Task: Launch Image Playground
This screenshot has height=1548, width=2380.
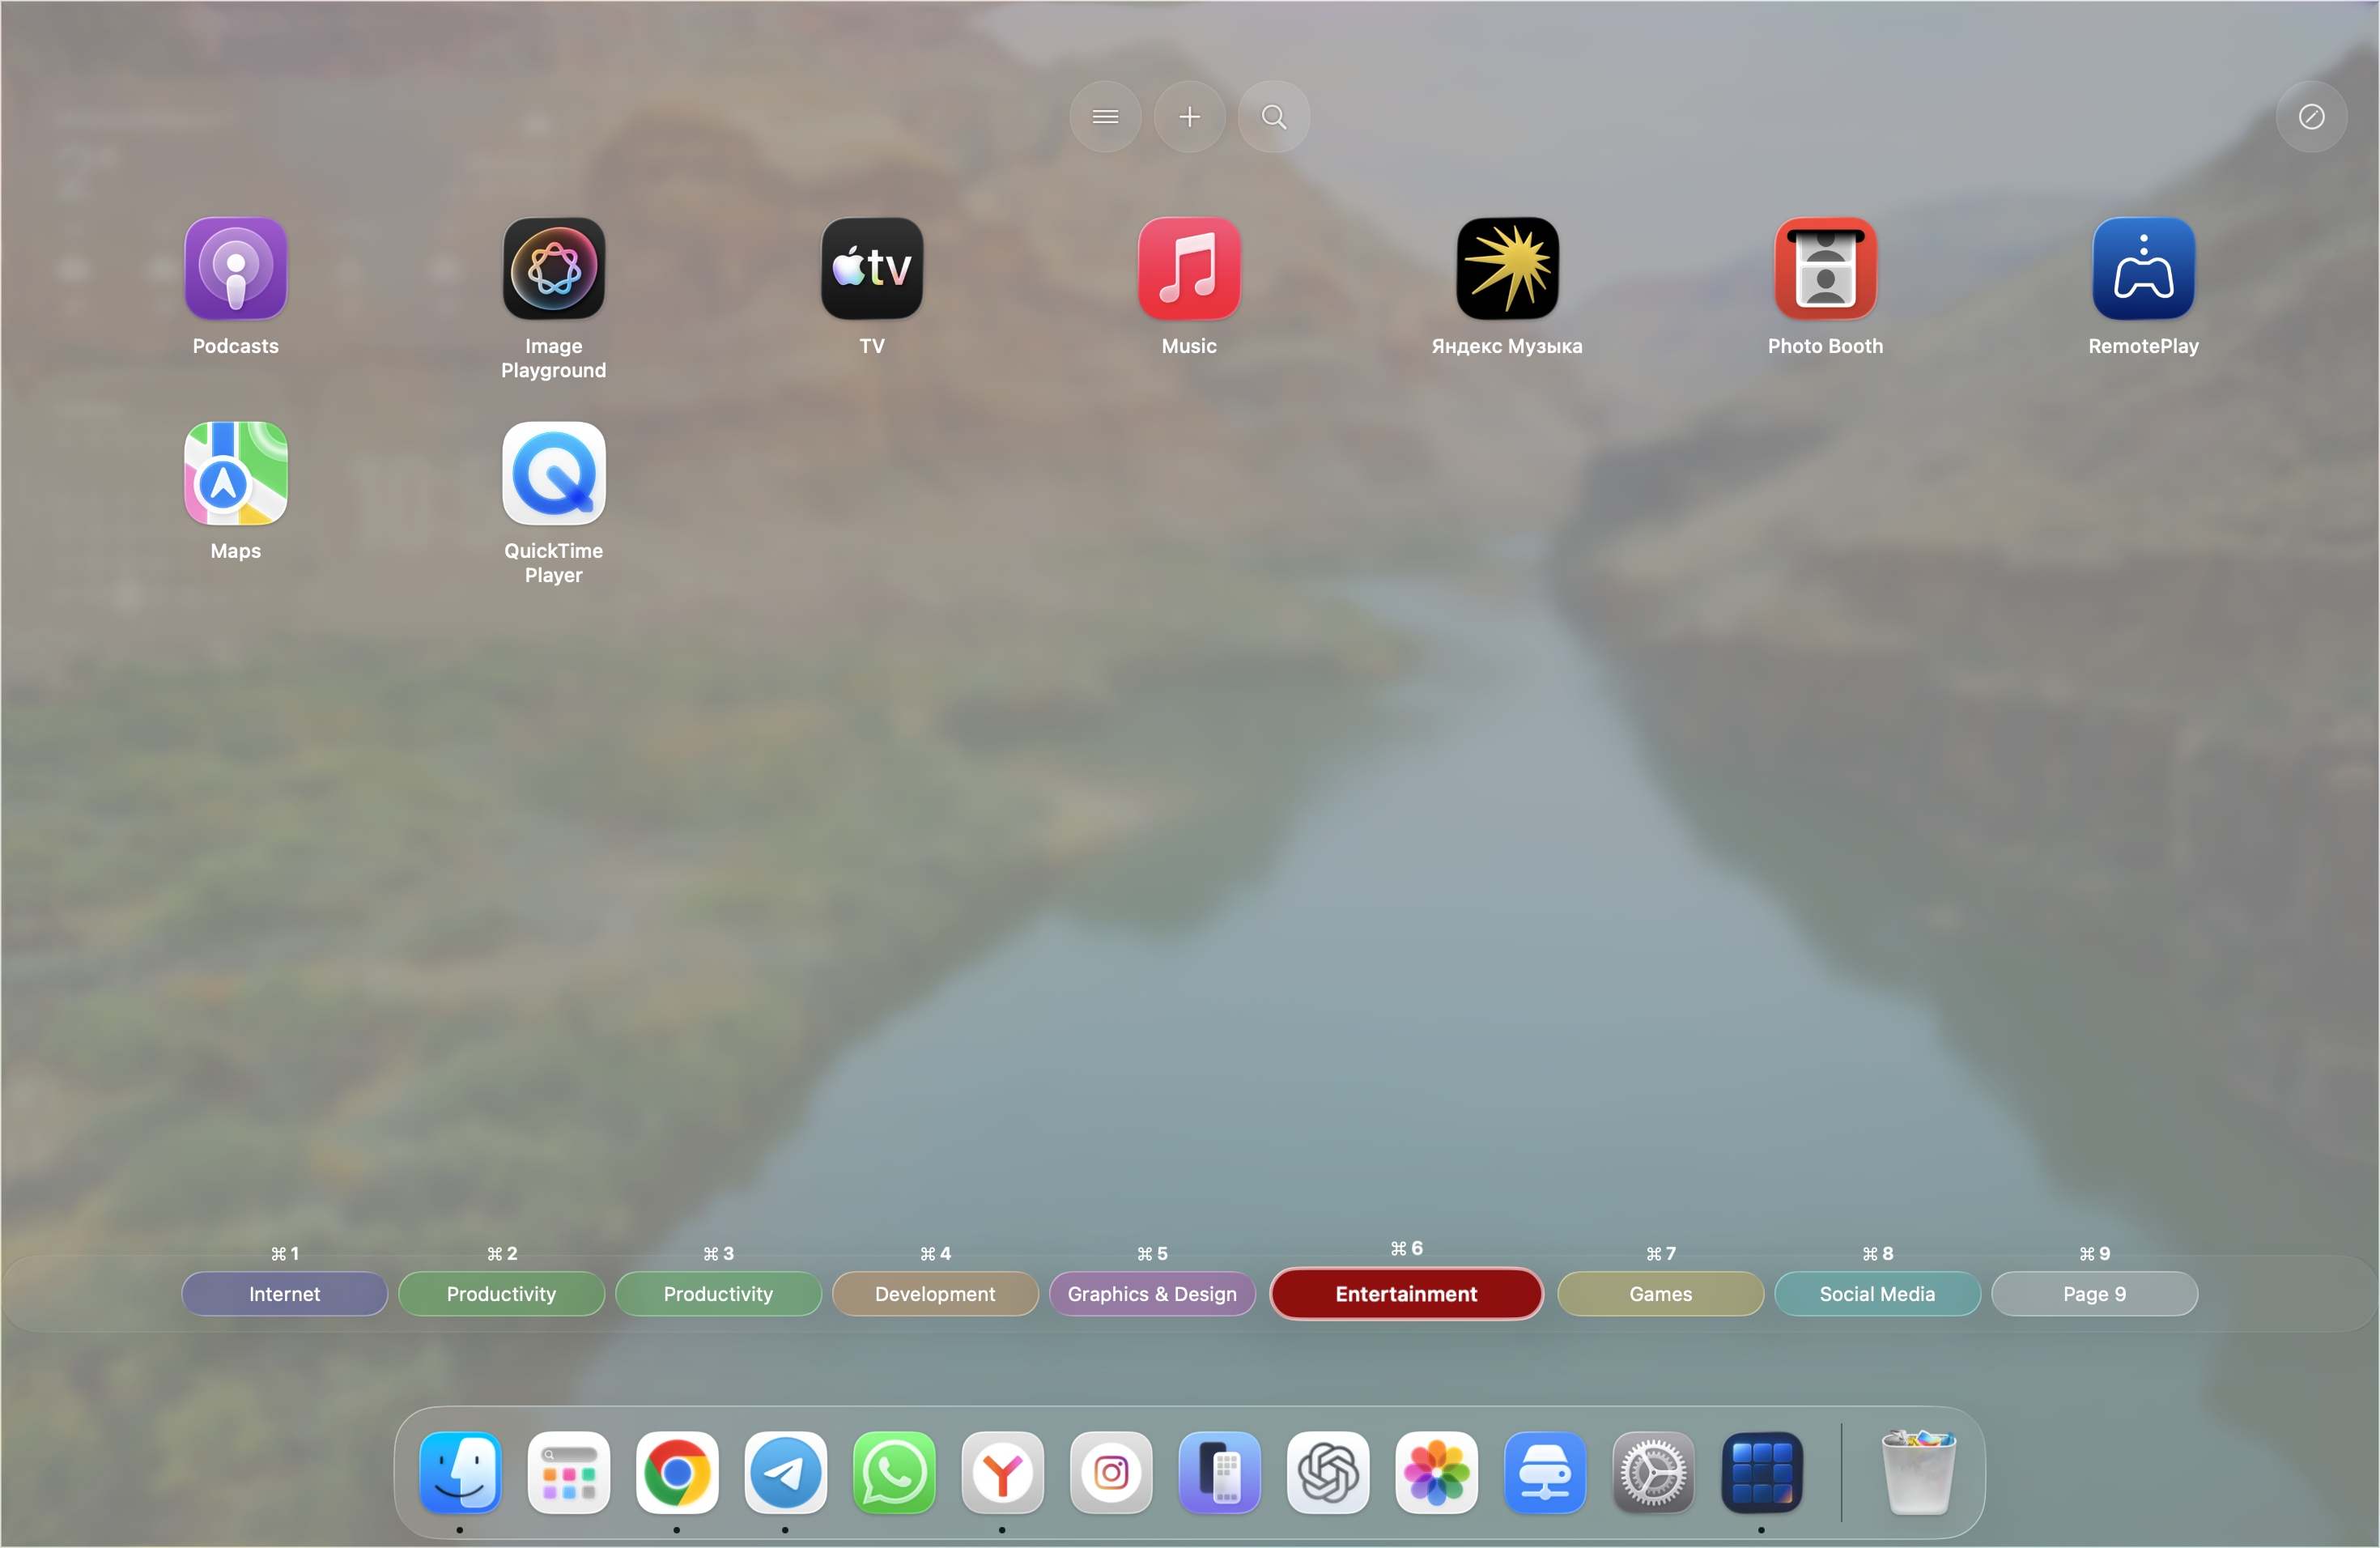Action: (553, 268)
